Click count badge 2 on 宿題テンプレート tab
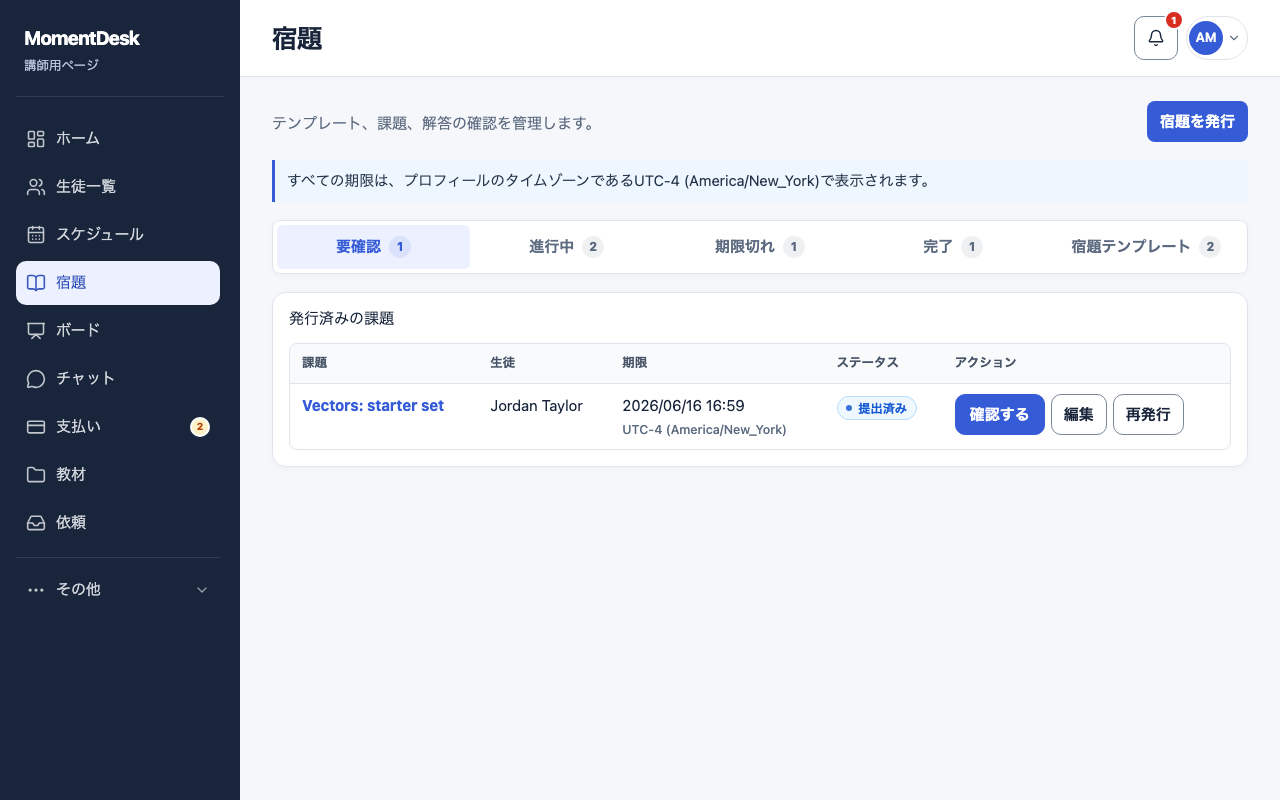This screenshot has height=800, width=1280. [1210, 247]
